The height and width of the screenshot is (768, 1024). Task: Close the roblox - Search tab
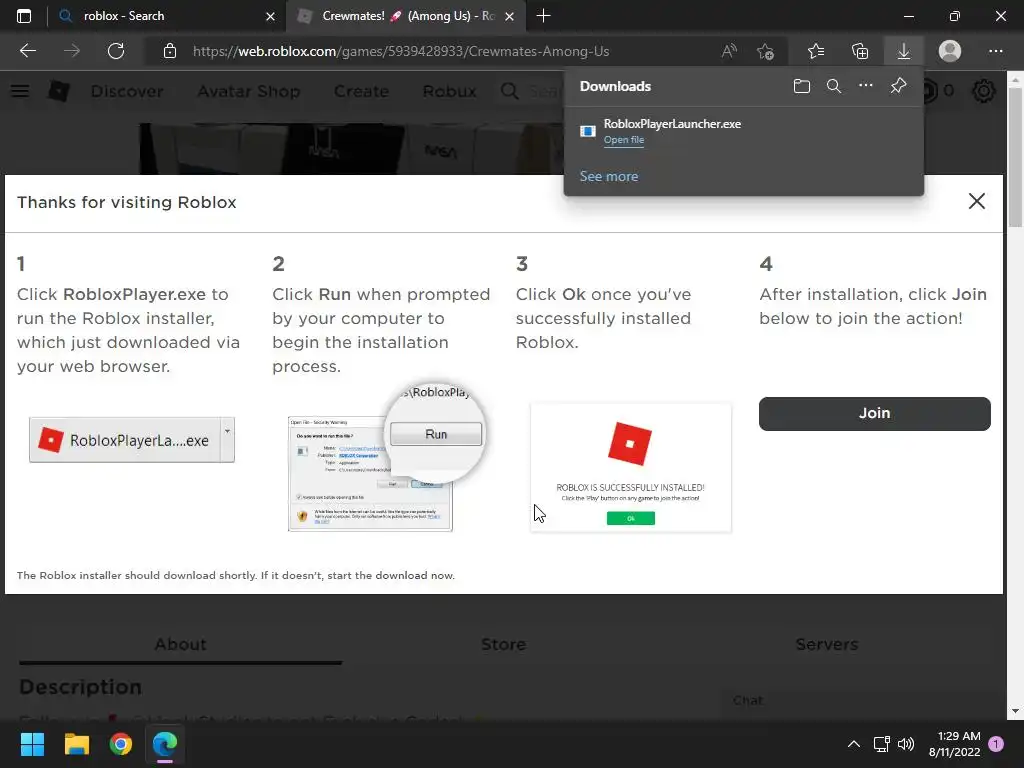270,16
